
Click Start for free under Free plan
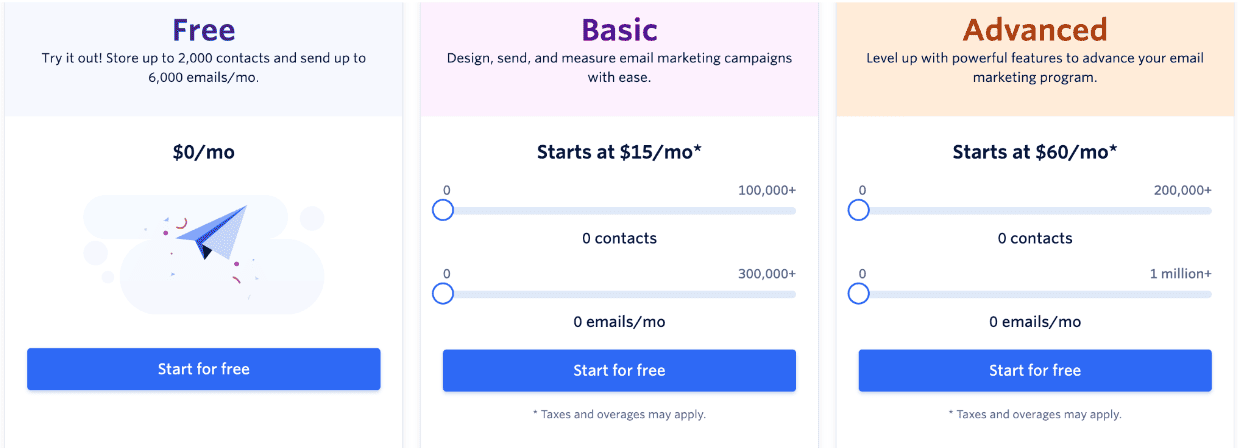click(x=204, y=369)
